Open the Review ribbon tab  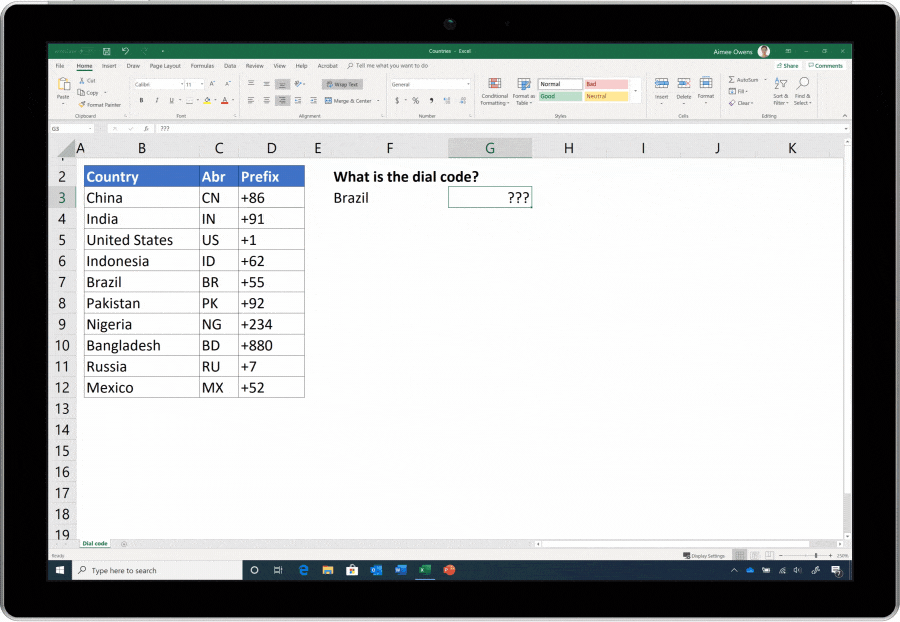[x=256, y=67]
